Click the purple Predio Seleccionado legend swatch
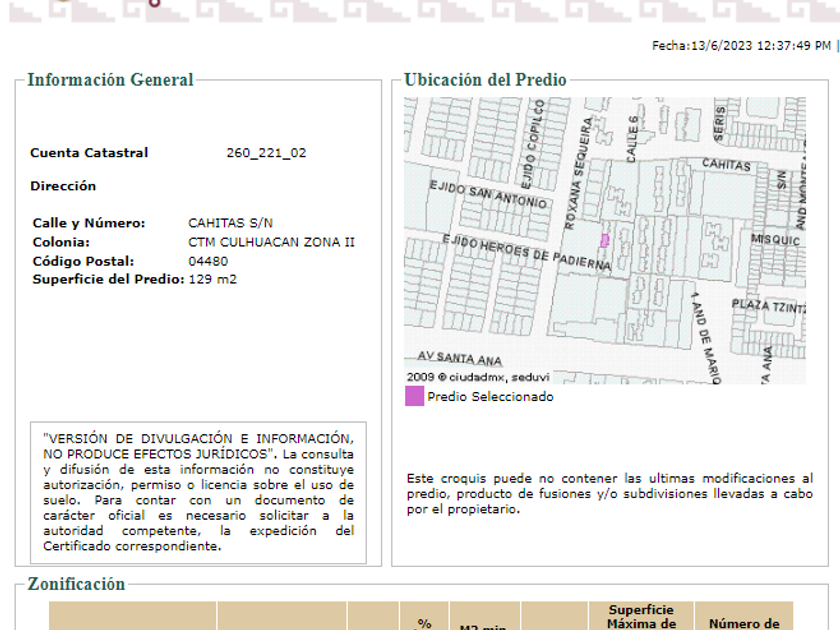This screenshot has width=840, height=630. (x=414, y=396)
